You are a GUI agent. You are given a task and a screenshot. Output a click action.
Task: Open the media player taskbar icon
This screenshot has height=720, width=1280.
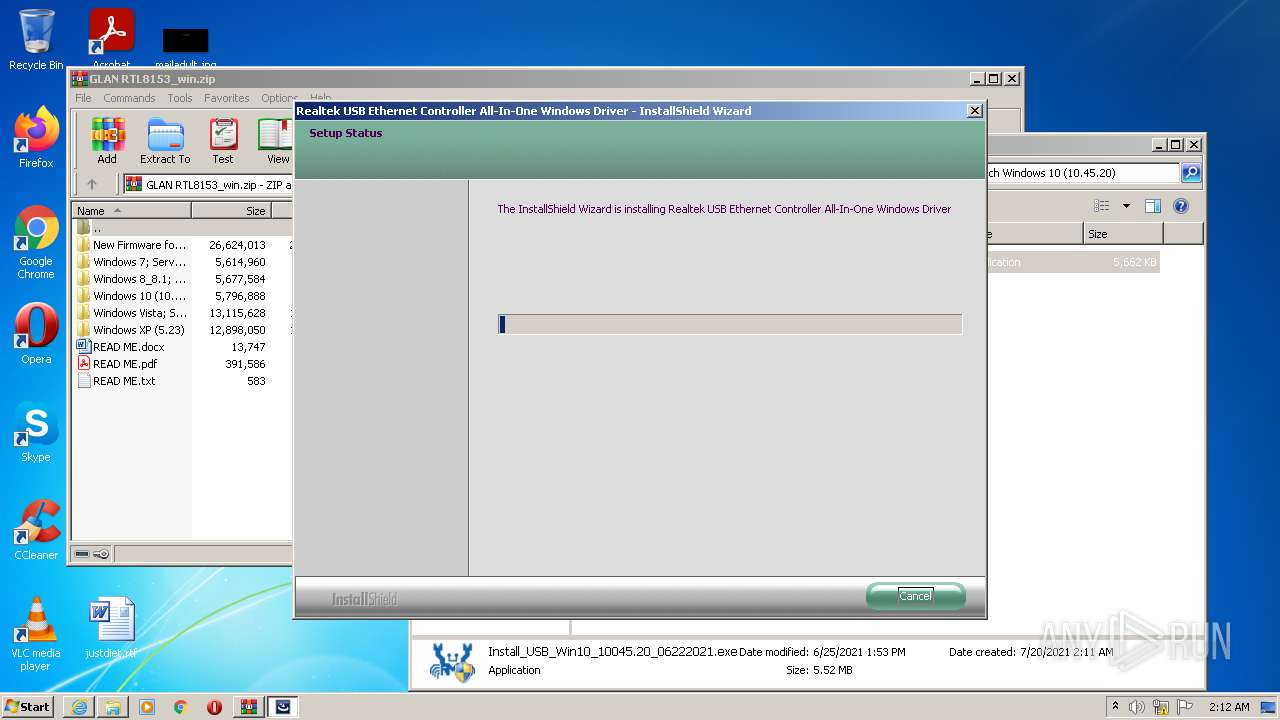point(147,707)
